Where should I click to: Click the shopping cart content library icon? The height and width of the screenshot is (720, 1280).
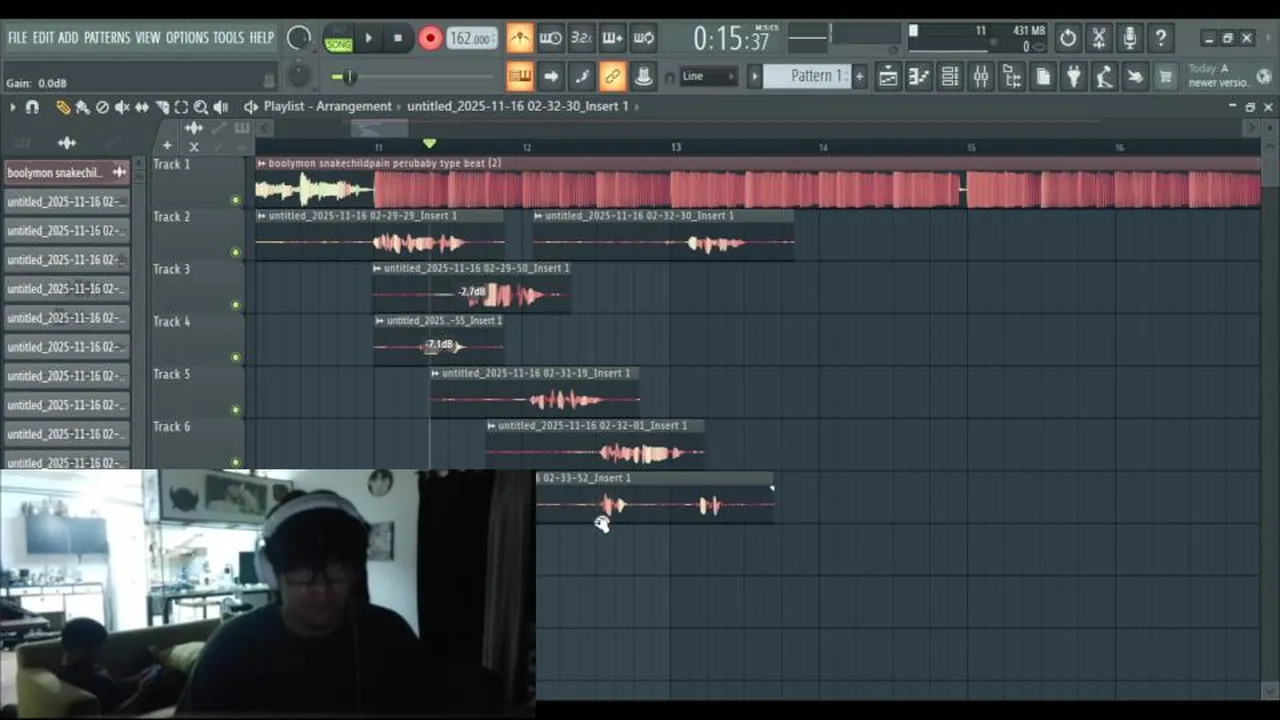click(x=1165, y=76)
